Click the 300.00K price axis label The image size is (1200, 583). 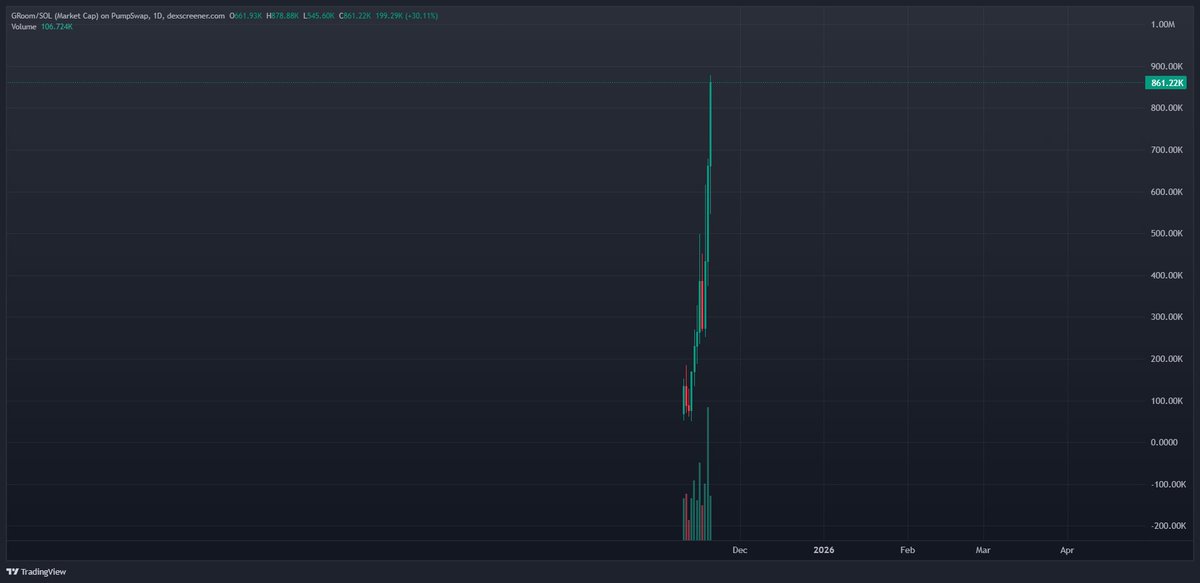tap(1166, 318)
